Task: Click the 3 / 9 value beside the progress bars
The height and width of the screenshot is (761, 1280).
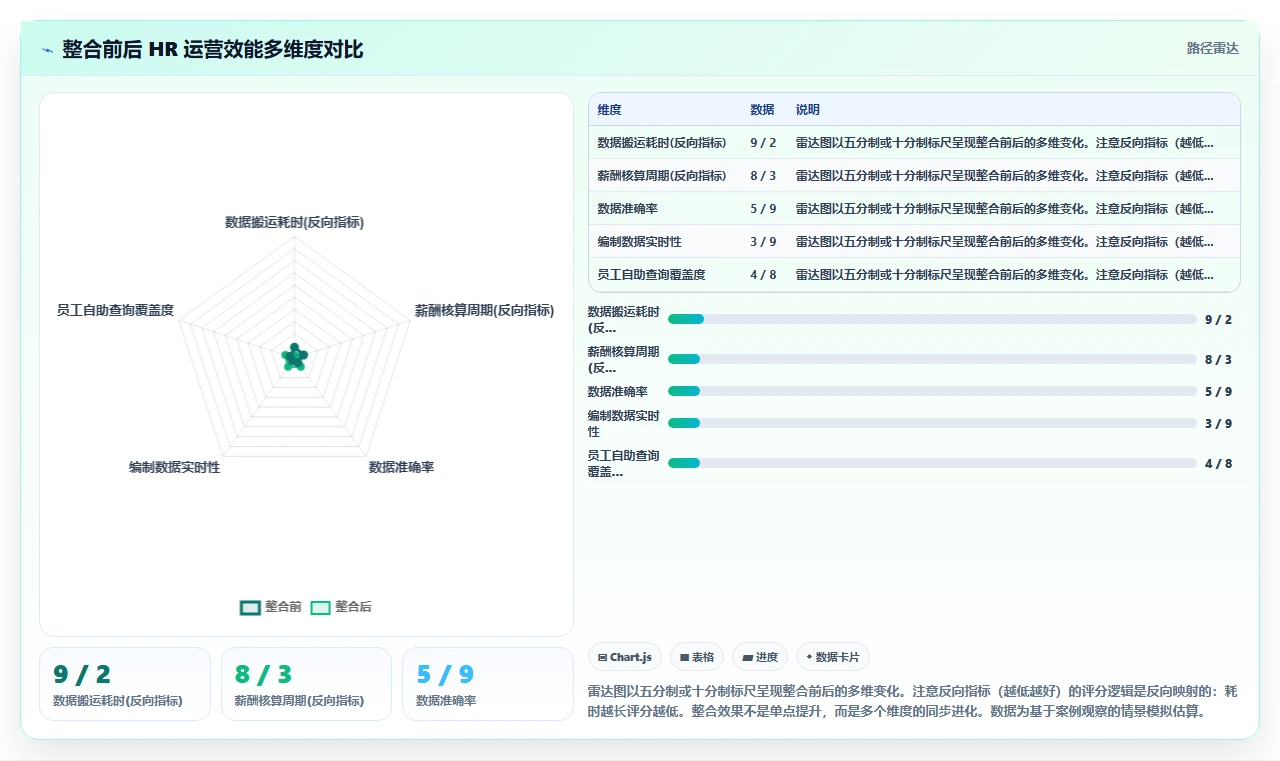Action: 1218,423
